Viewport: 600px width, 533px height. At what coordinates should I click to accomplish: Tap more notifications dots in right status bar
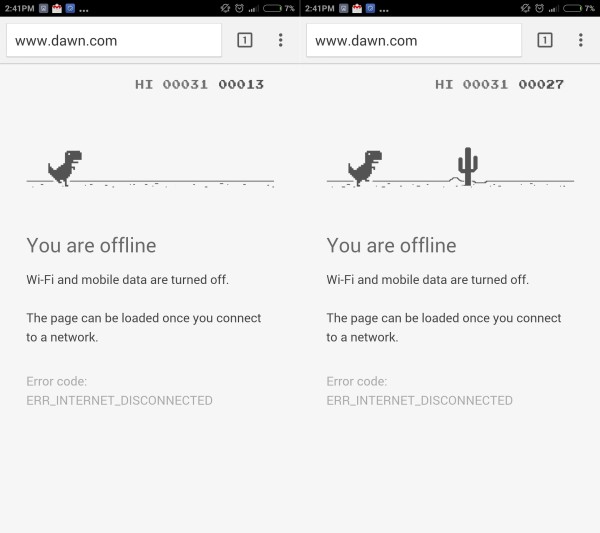383,11
